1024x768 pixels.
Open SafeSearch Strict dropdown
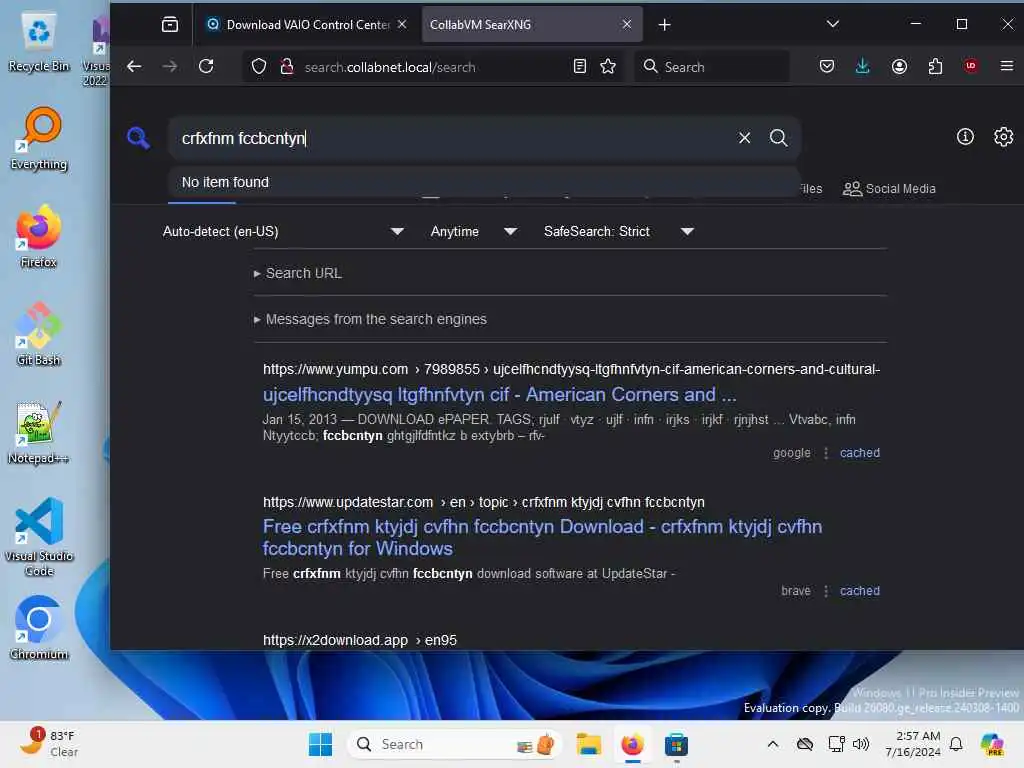(618, 231)
